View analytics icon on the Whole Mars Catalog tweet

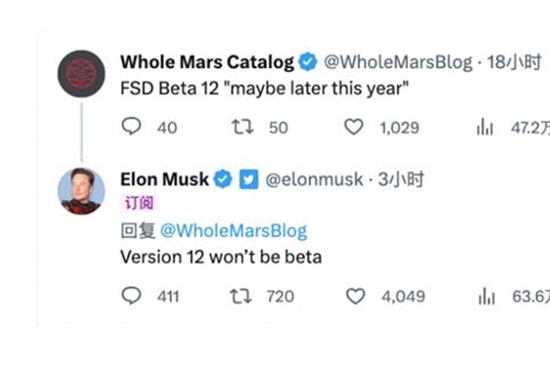485,127
